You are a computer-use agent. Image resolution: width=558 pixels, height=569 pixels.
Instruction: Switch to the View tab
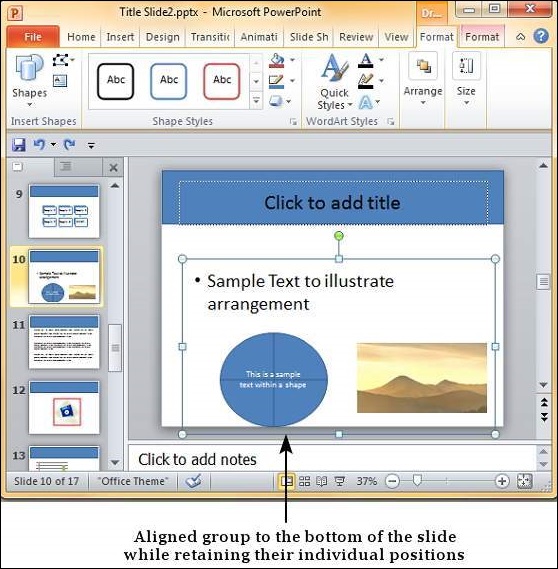(397, 37)
